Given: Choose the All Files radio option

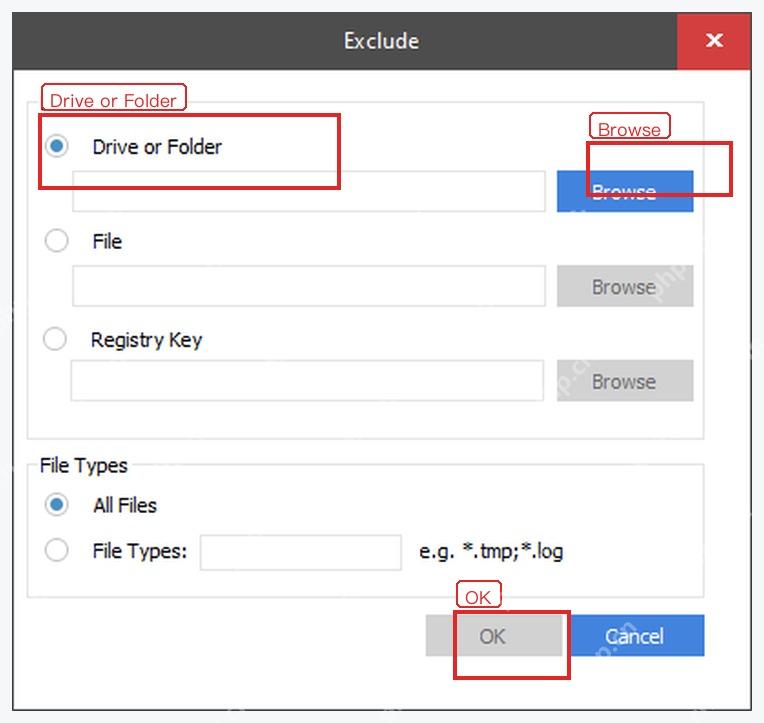Looking at the screenshot, I should point(57,505).
